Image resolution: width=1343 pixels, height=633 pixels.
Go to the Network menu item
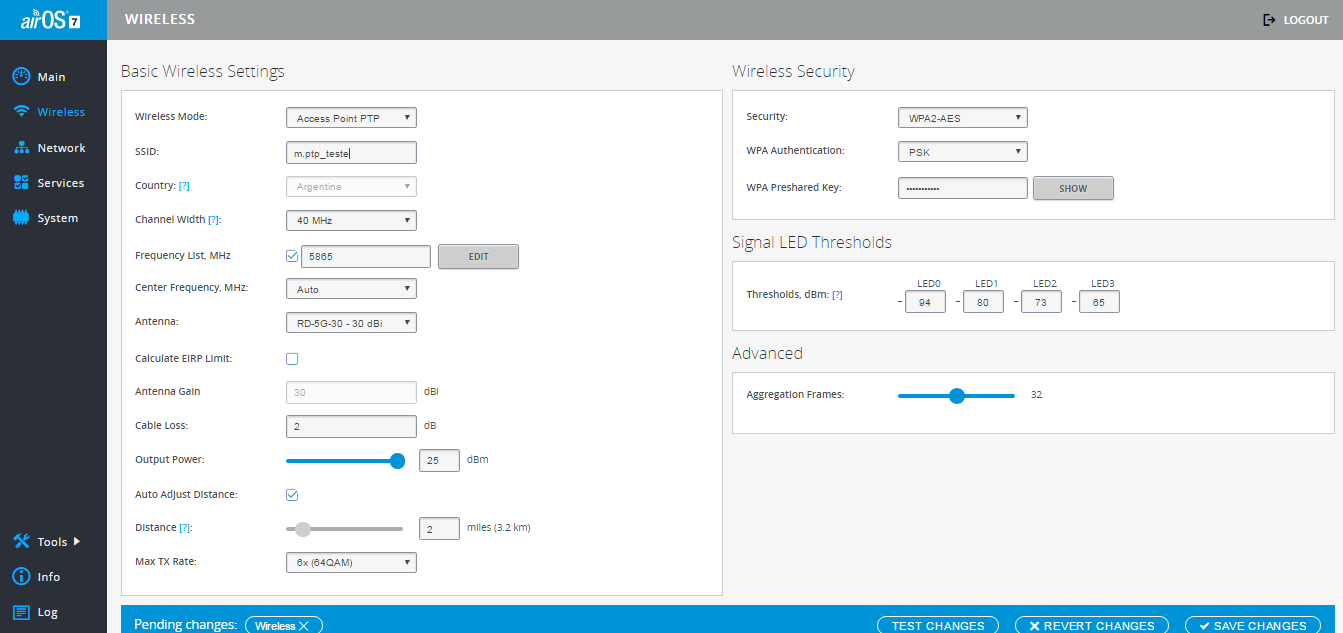61,148
